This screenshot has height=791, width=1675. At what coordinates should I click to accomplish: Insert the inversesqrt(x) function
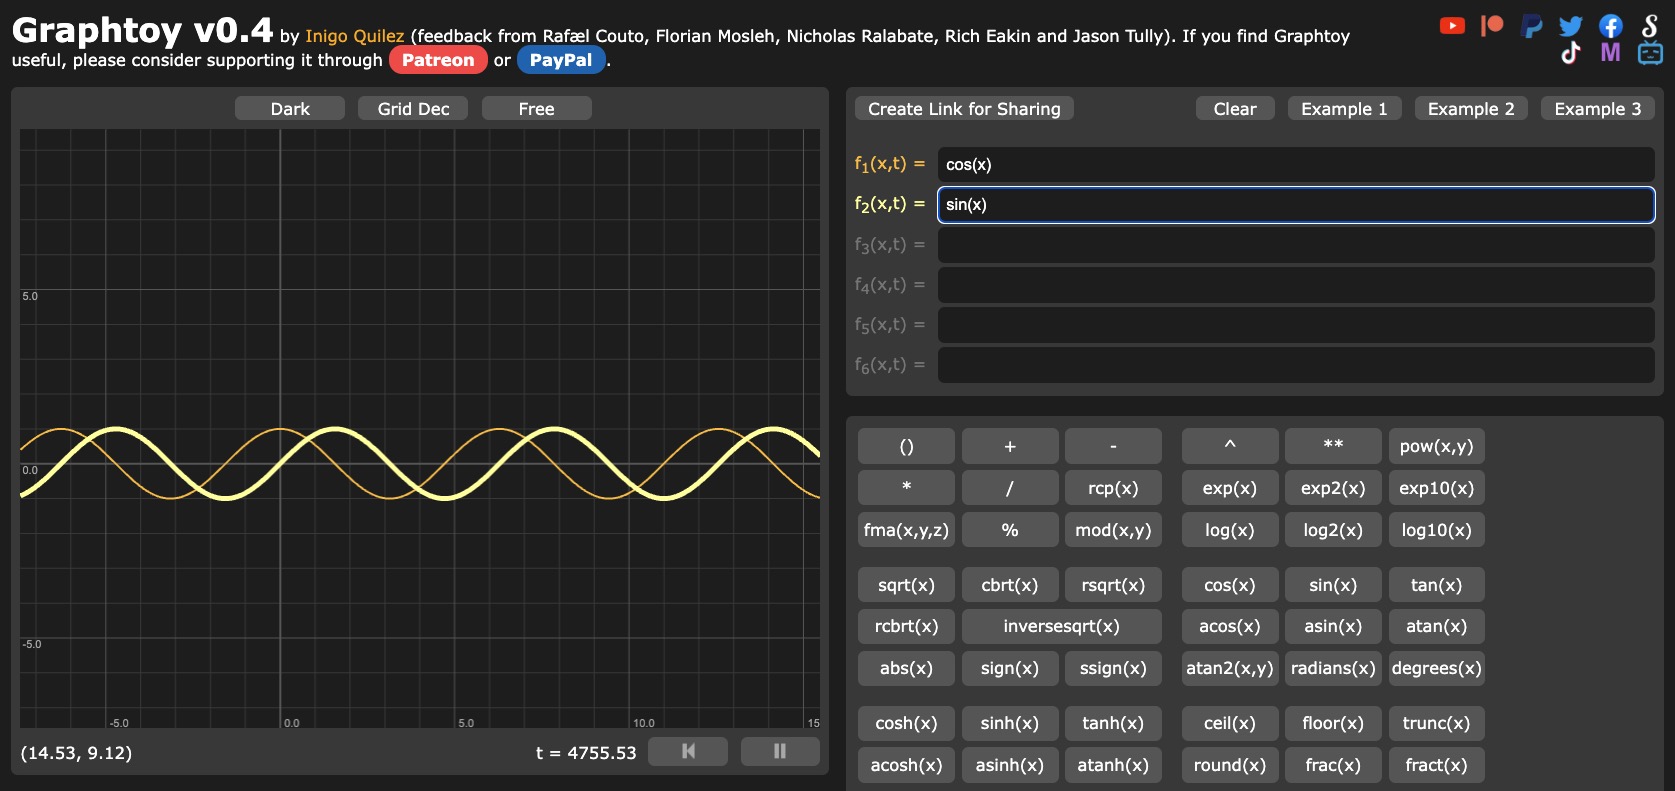click(1062, 626)
